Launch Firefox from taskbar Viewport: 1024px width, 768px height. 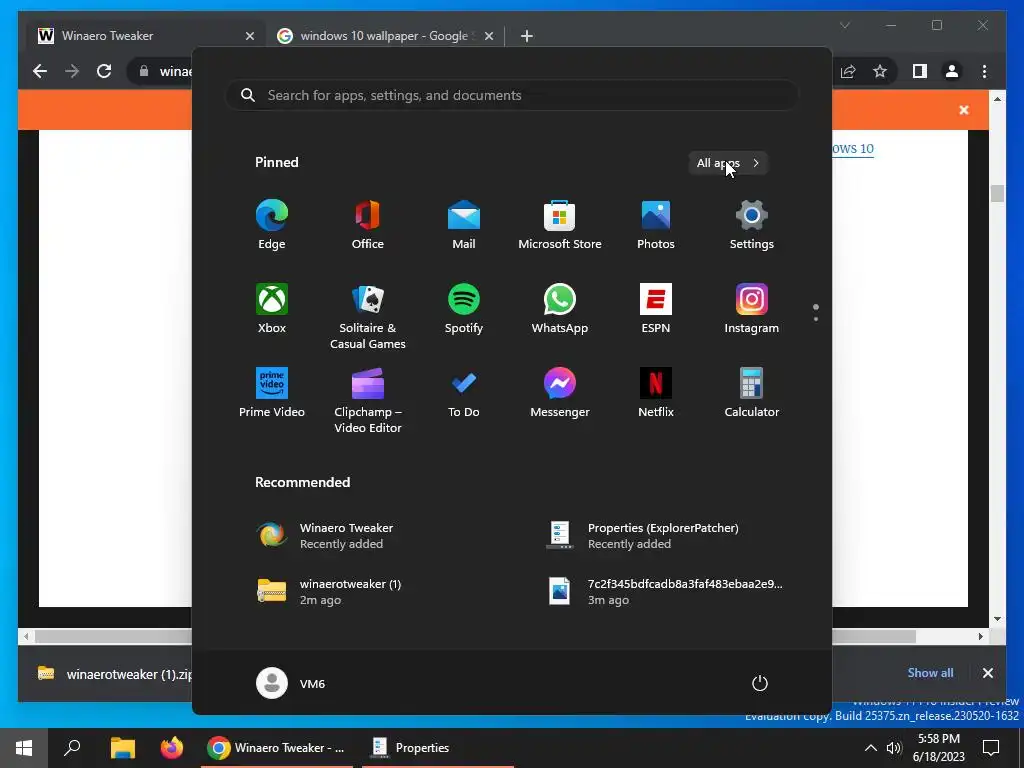172,748
